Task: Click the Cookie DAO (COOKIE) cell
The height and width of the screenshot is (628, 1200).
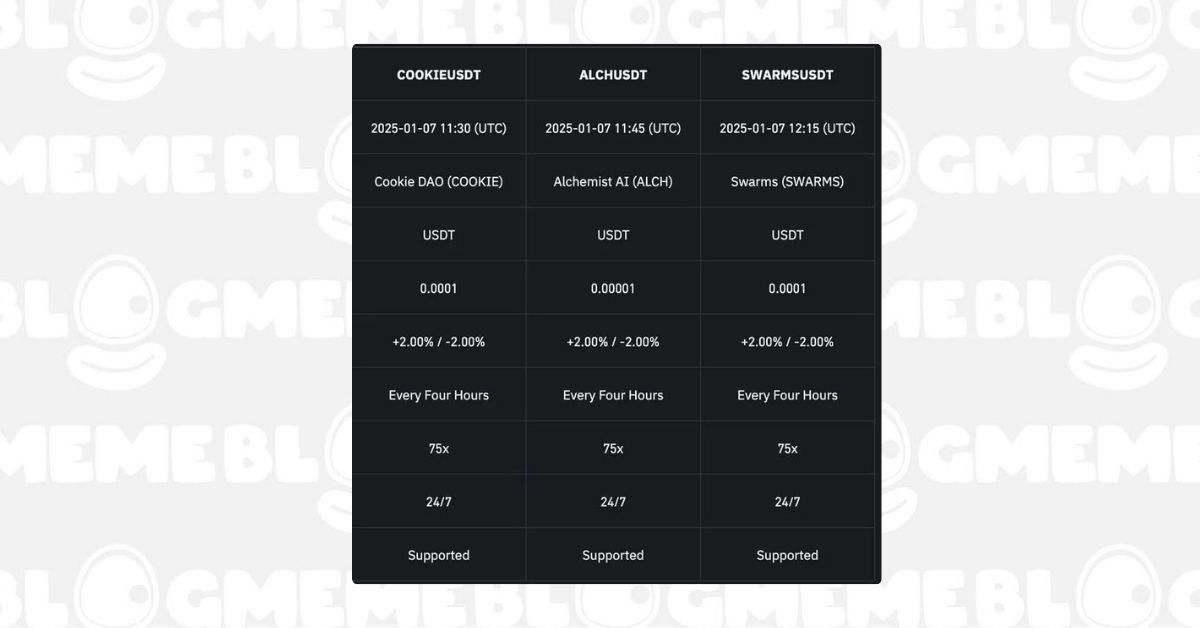Action: point(438,182)
